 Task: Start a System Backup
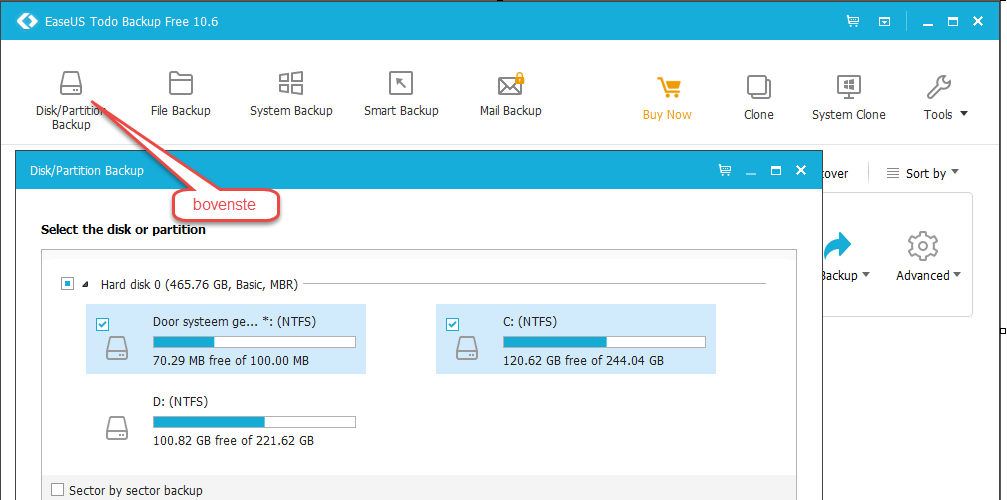pos(291,94)
